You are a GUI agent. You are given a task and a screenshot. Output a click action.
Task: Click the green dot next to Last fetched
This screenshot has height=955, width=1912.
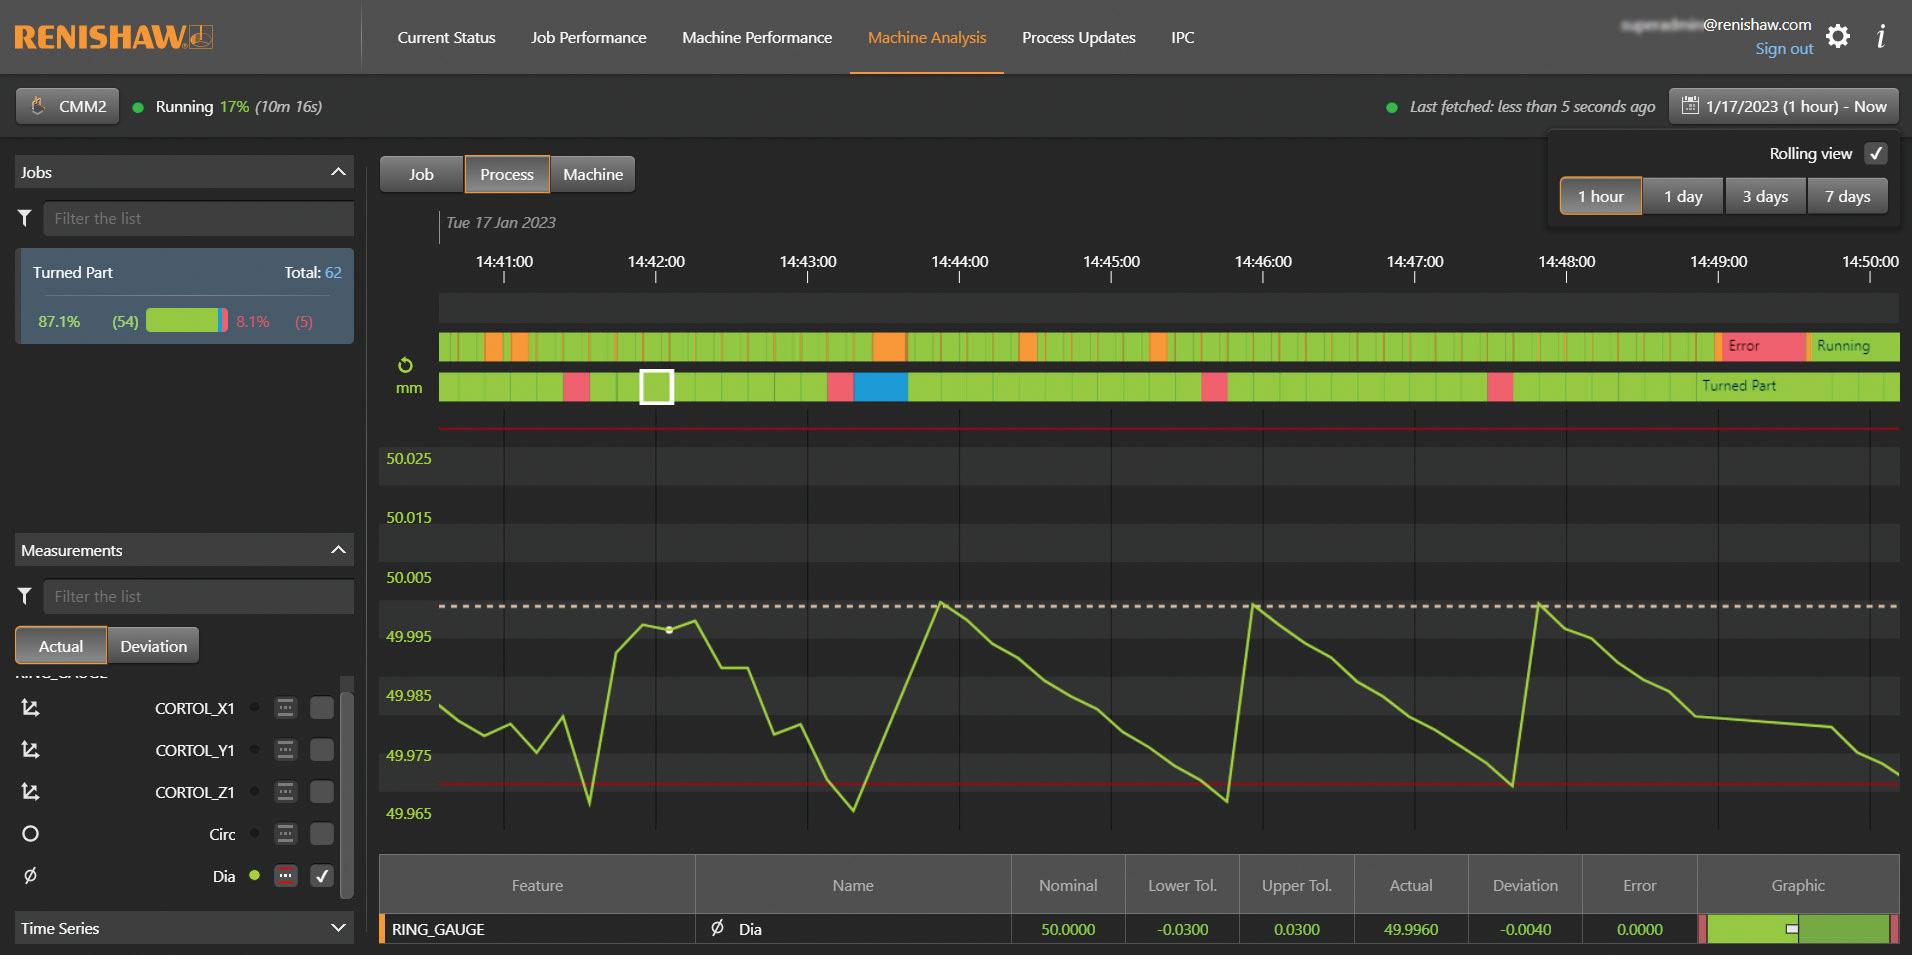1392,107
